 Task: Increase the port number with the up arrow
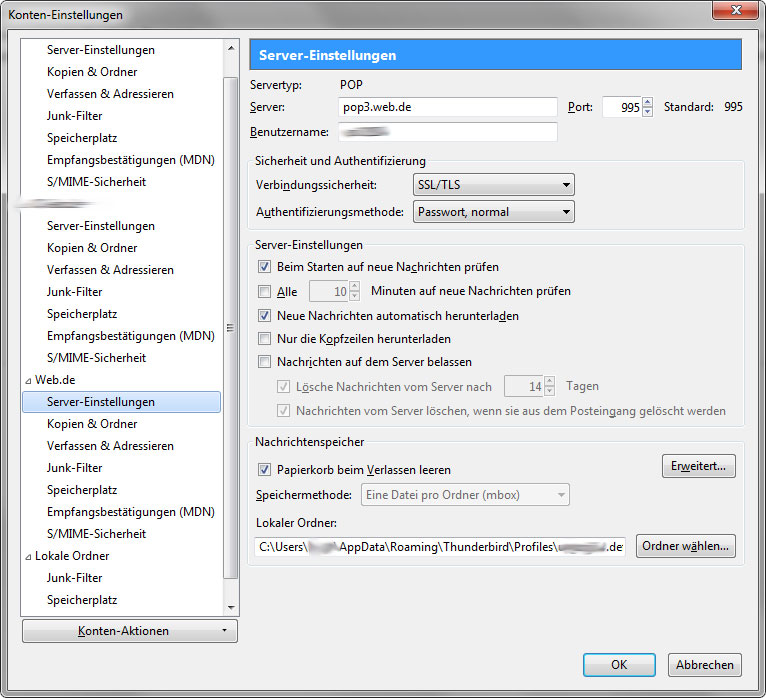click(x=647, y=102)
